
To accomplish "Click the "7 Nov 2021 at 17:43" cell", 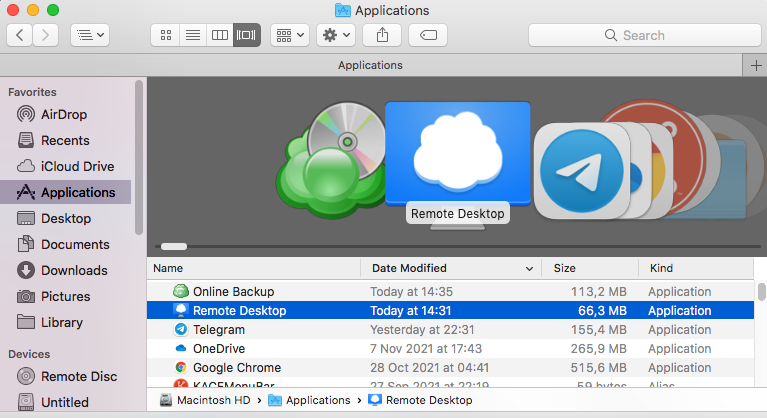I will click(426, 349).
